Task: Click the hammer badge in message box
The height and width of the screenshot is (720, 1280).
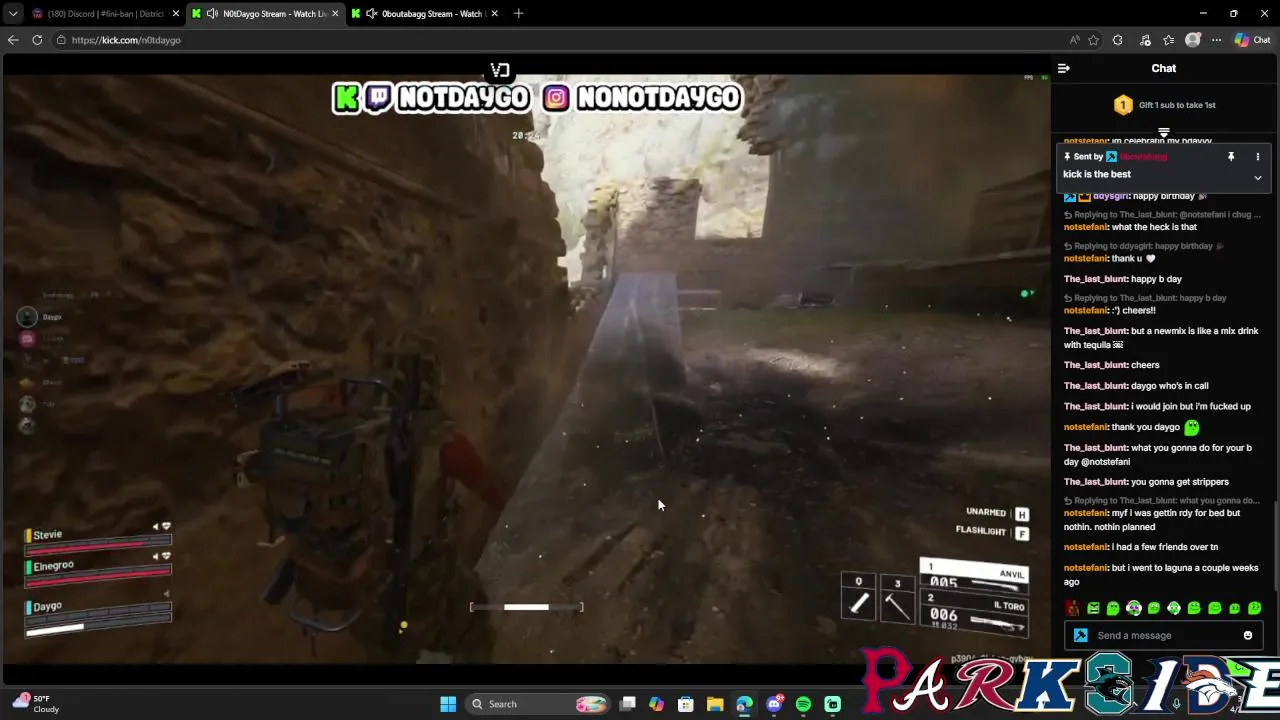Action: (x=1080, y=635)
